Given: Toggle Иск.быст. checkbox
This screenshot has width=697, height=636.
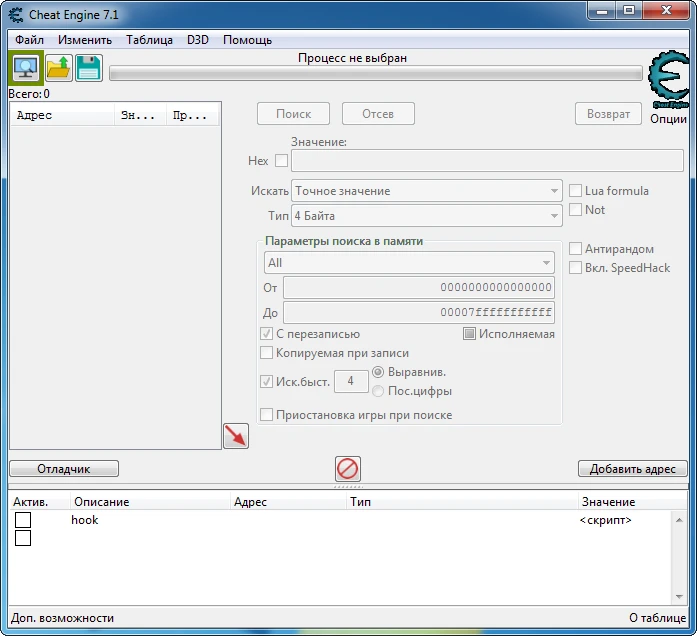Looking at the screenshot, I should (x=266, y=381).
